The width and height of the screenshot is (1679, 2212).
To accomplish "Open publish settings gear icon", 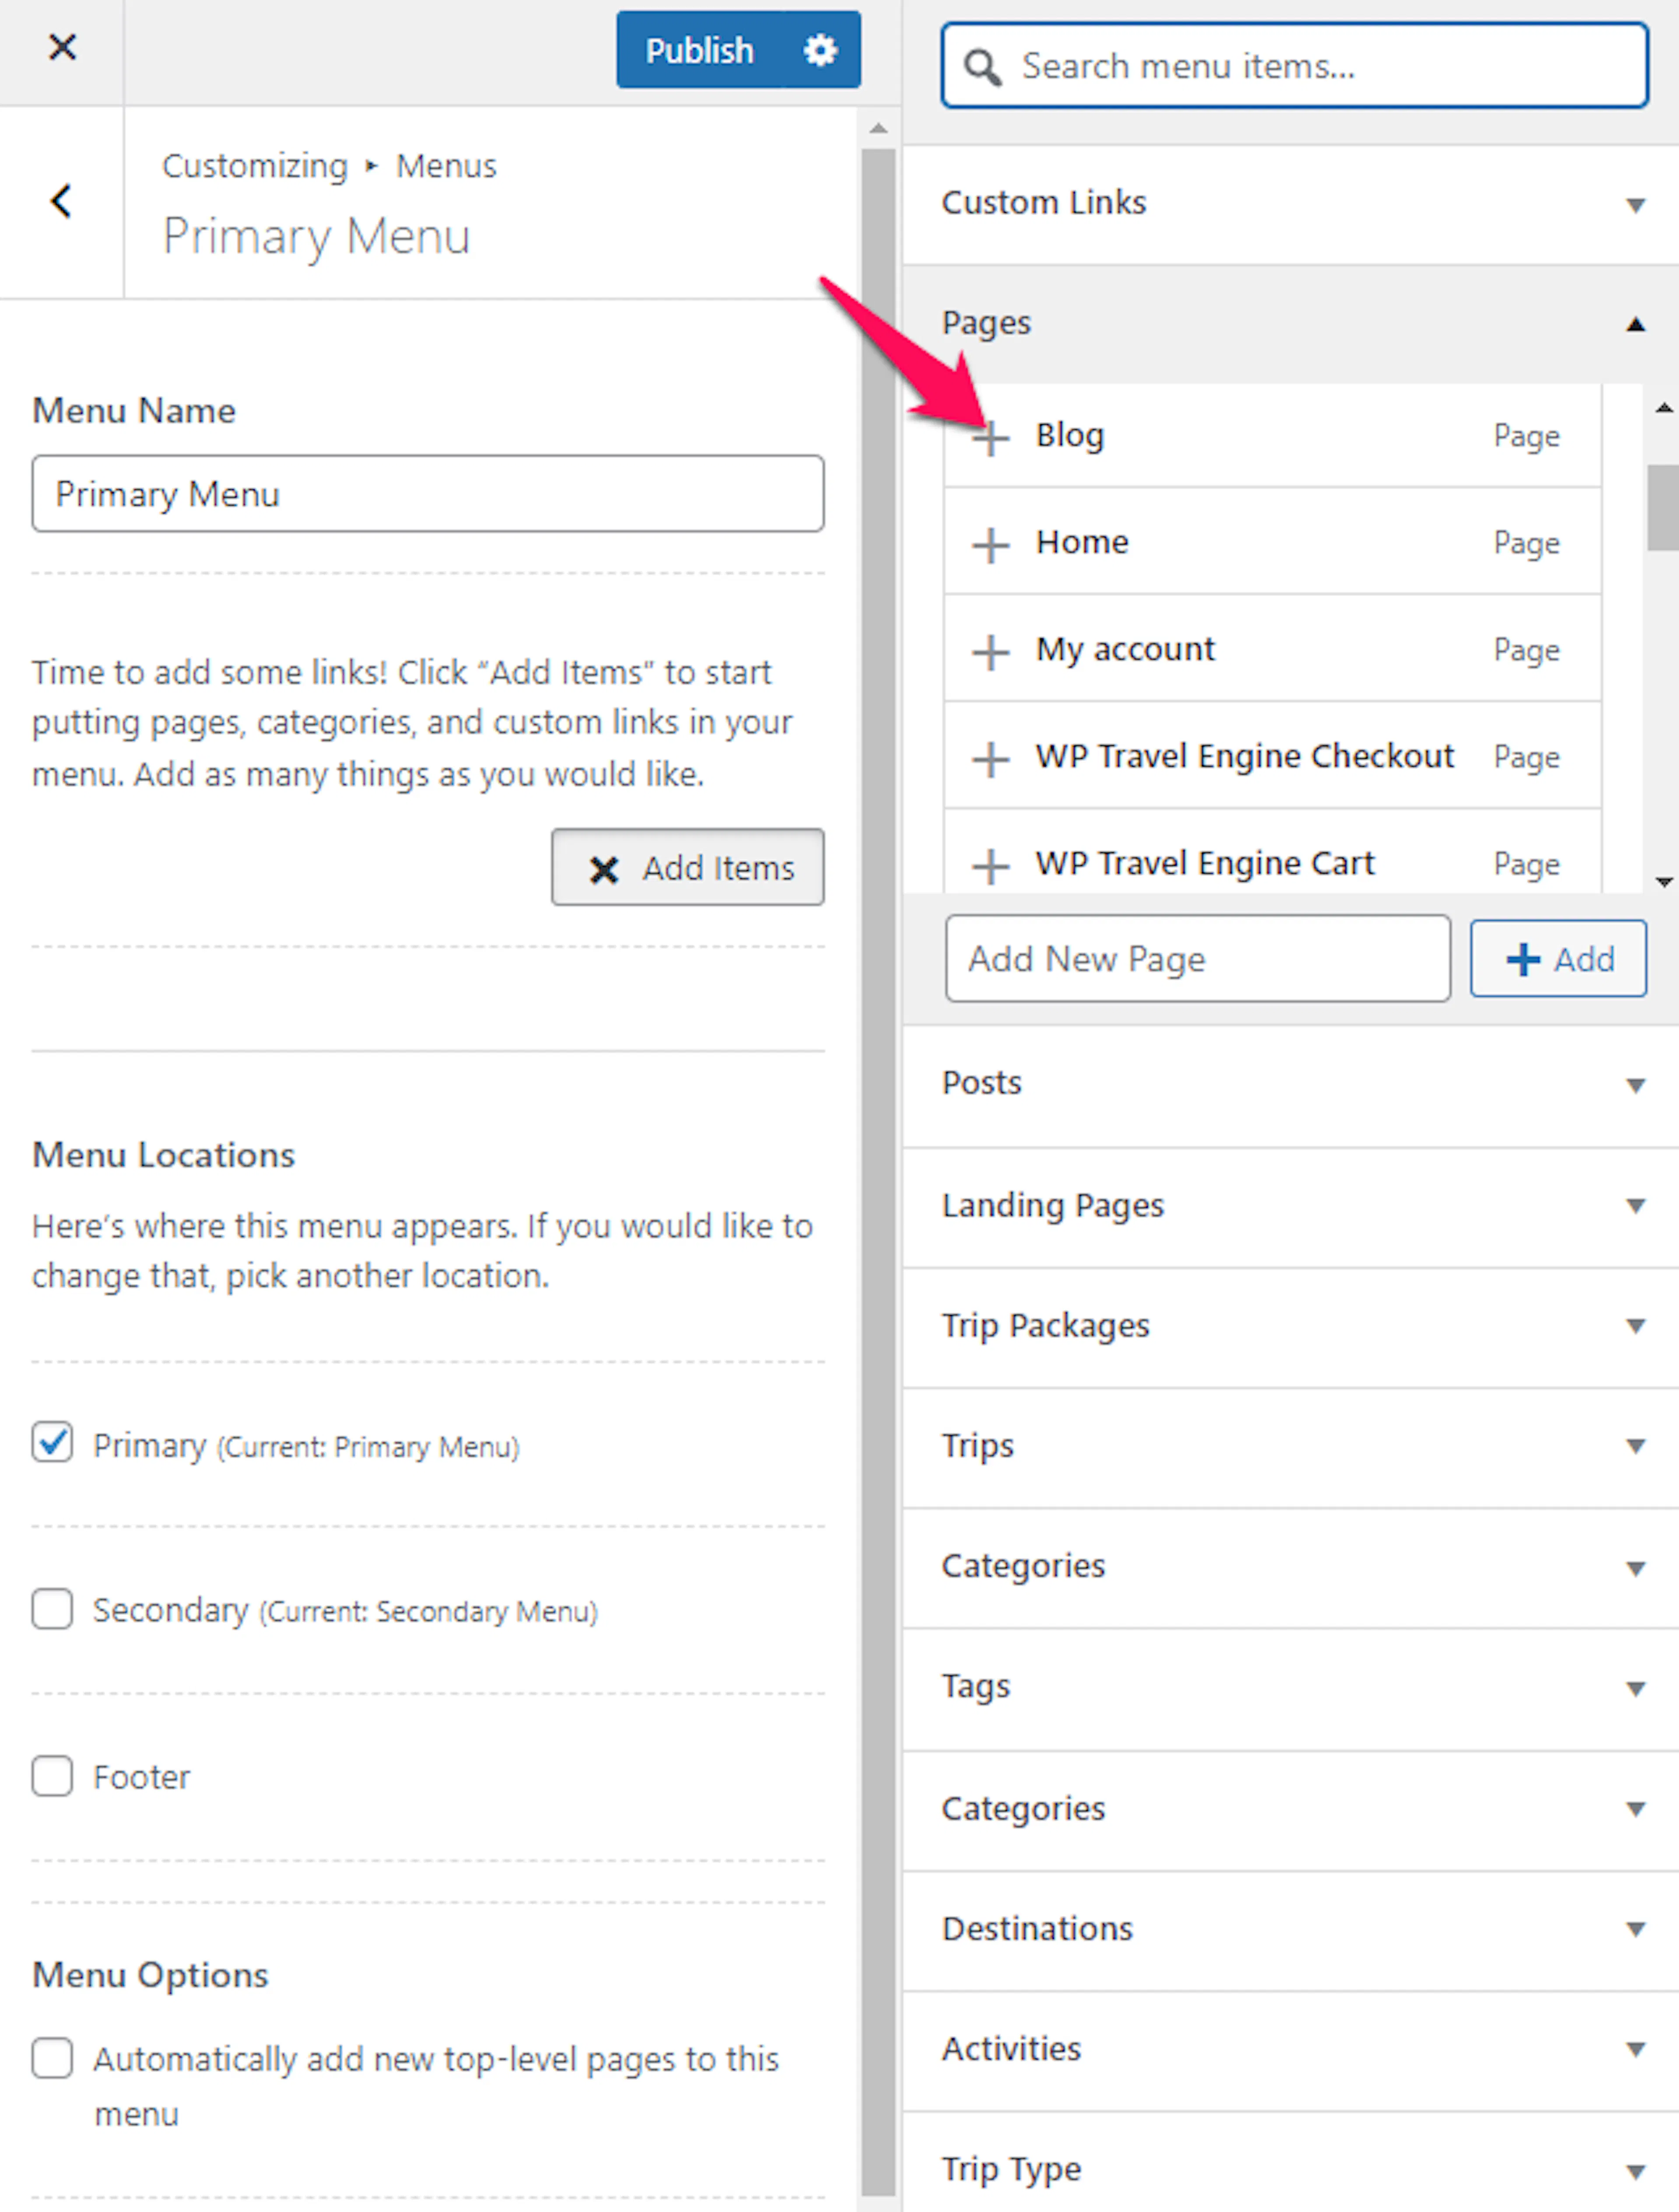I will click(x=820, y=50).
